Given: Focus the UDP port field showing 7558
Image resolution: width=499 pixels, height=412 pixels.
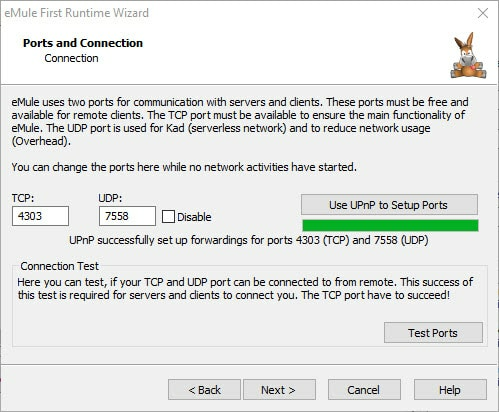Looking at the screenshot, I should 127,216.
